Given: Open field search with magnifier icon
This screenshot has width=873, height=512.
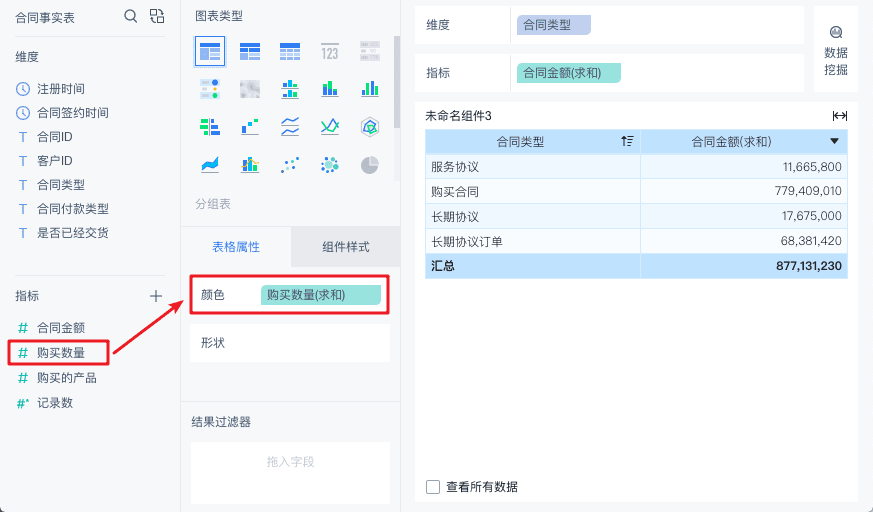Looking at the screenshot, I should [130, 16].
